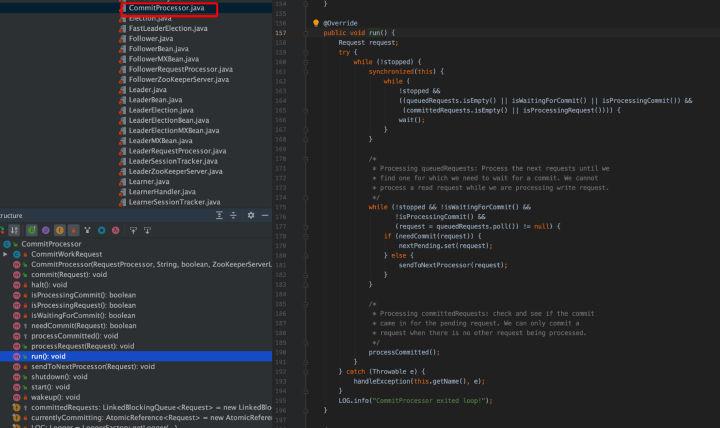The width and height of the screenshot is (720, 428).
Task: Collapse the synchronized(this) block fold marker
Action: (307, 71)
